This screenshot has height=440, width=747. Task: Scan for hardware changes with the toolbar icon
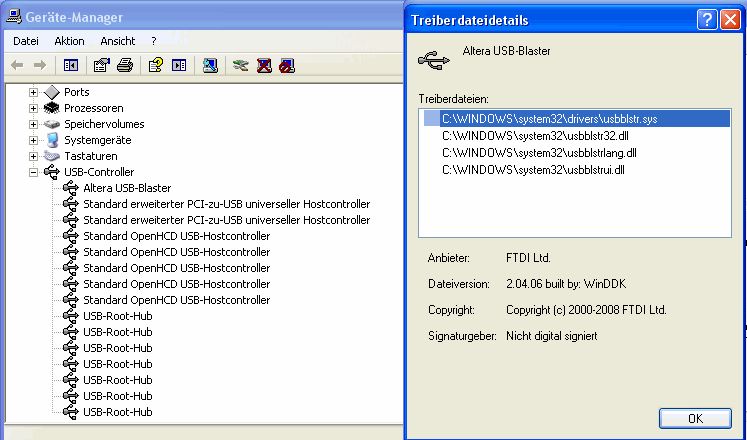pos(210,65)
